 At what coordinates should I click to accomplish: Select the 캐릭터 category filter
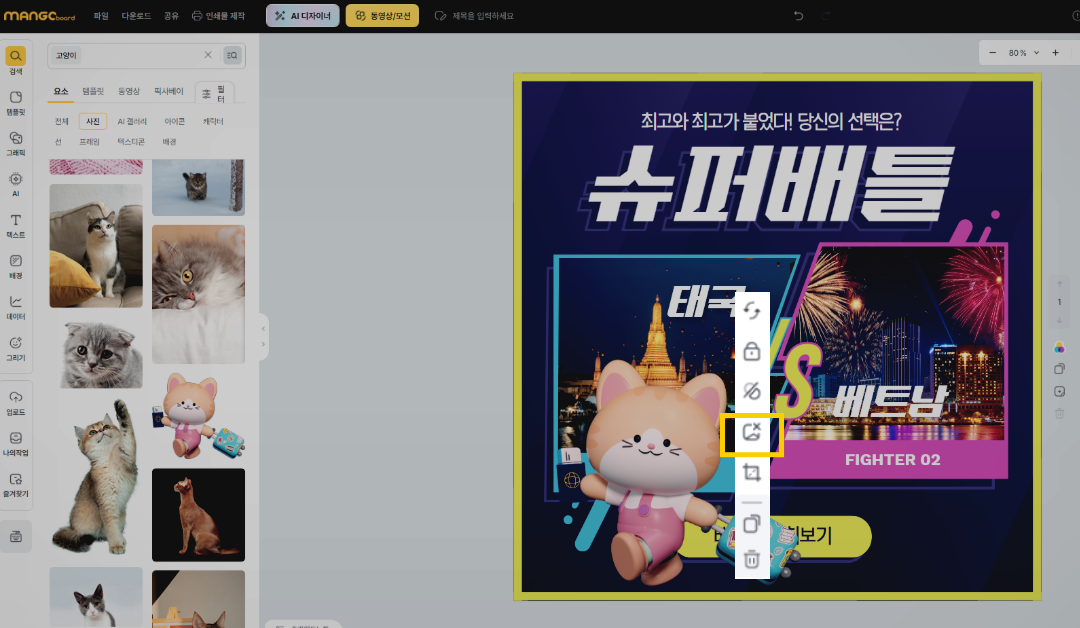point(213,121)
